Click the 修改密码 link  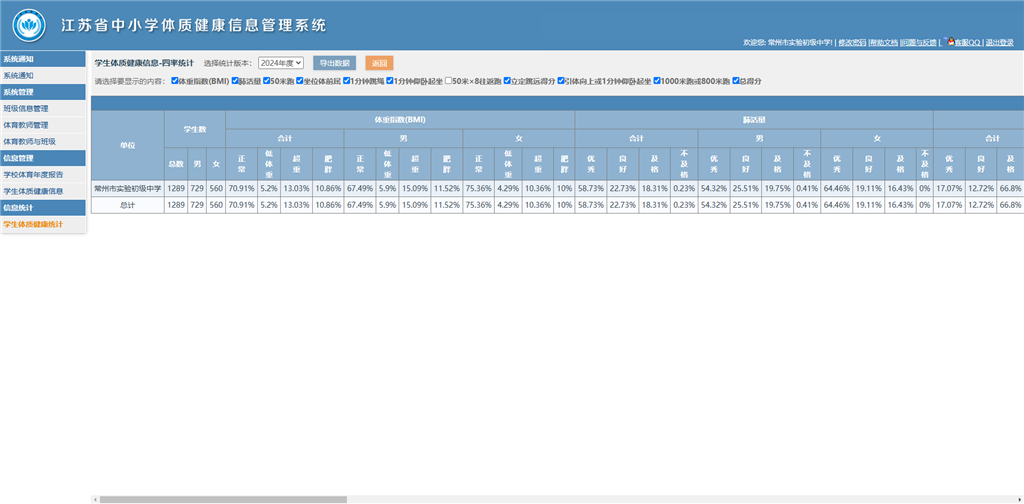point(852,43)
